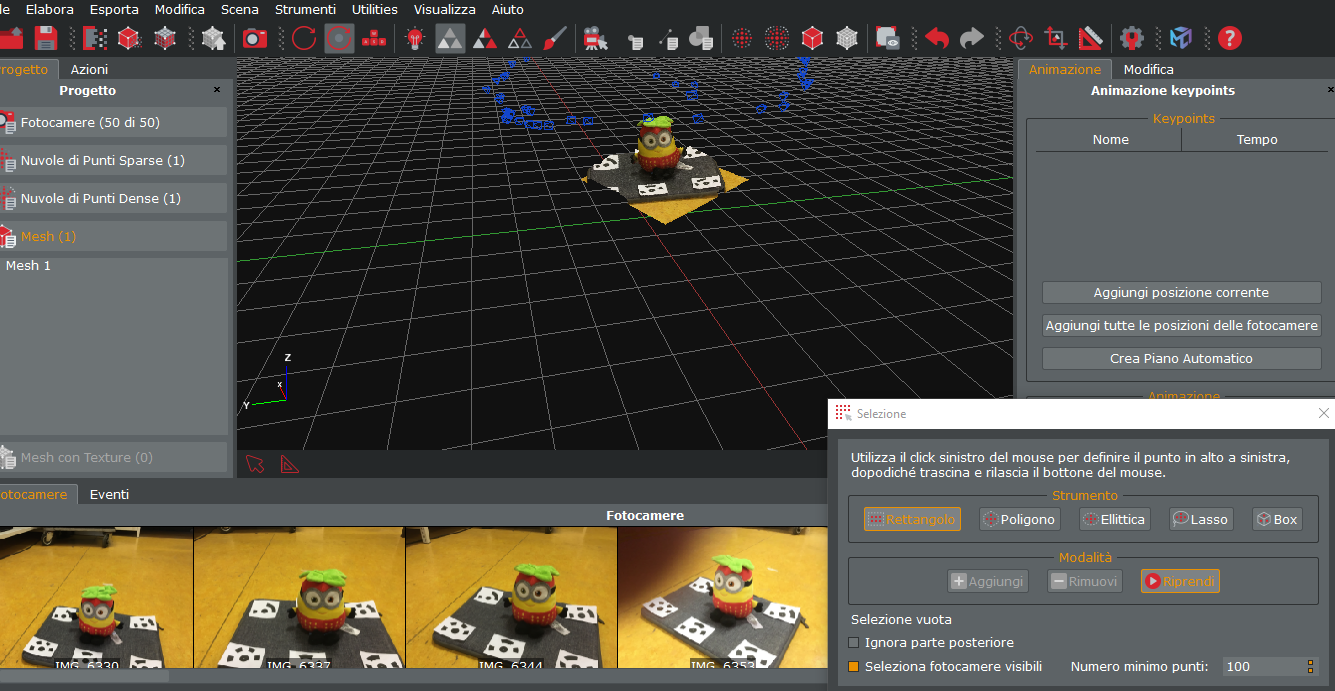Open the Strumenti menu
Viewport: 1335px width, 691px height.
[x=306, y=9]
